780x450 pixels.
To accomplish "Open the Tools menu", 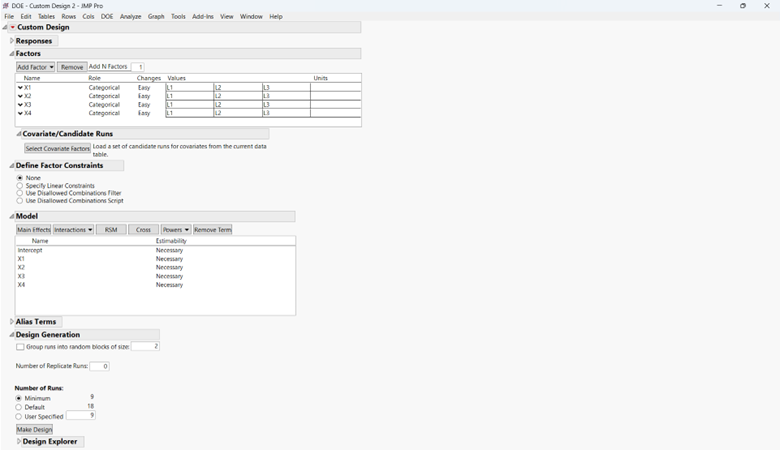I will point(178,16).
